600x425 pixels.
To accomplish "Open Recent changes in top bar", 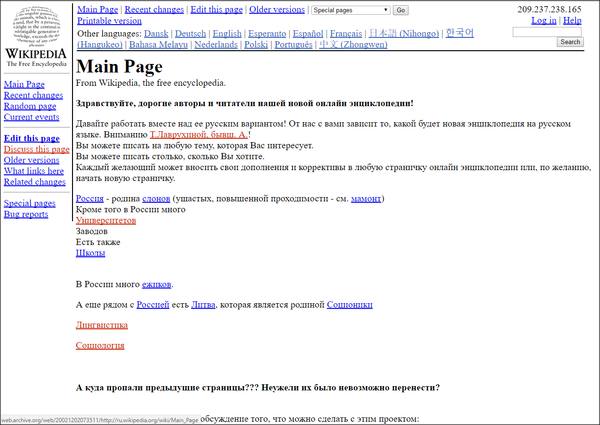I will 154,10.
